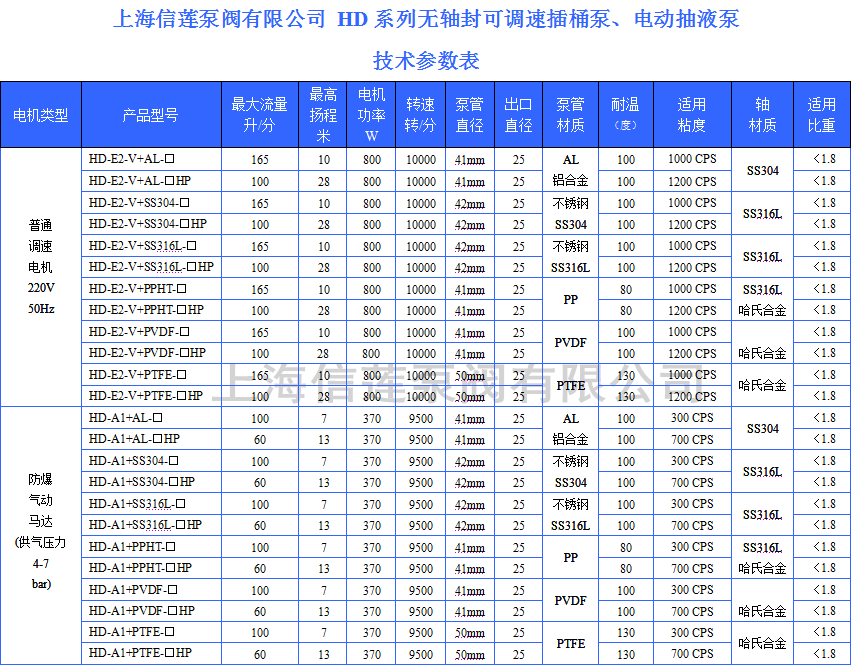
Task: Click model cell HD-E2-V+PVDF-□HP
Action: pyautogui.click(x=151, y=353)
